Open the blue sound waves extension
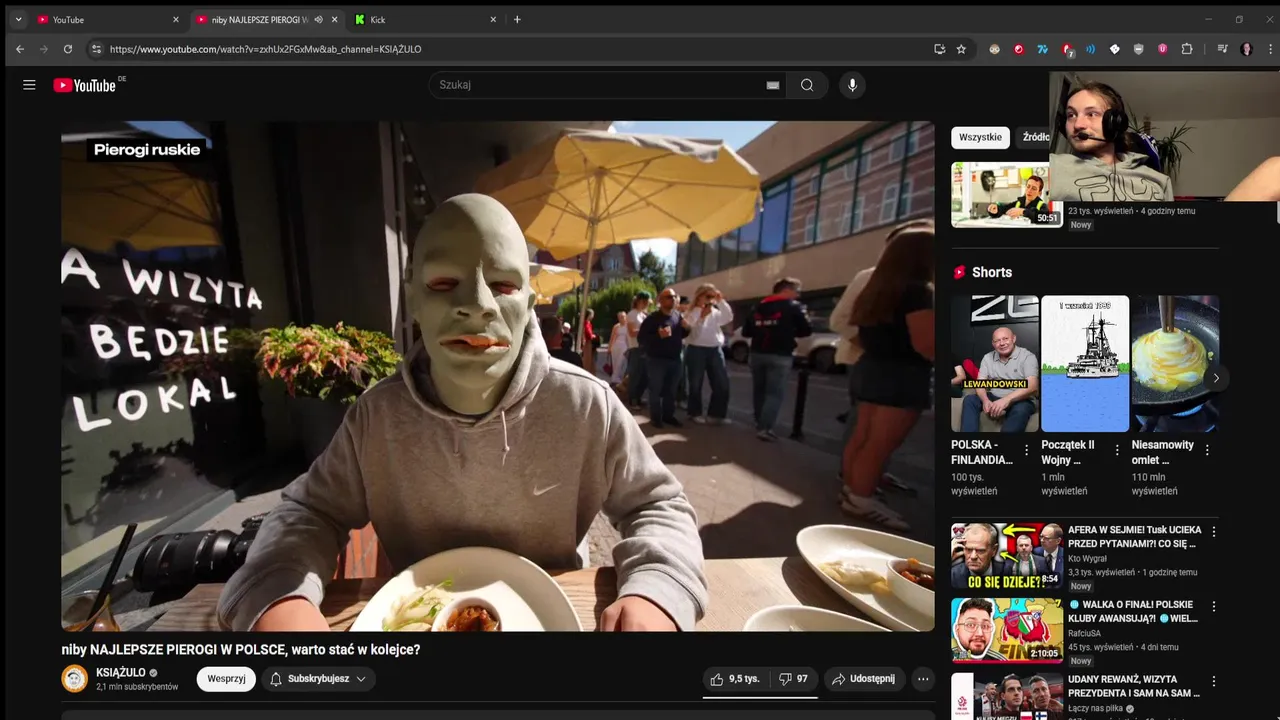Image resolution: width=1280 pixels, height=720 pixels. 1090,49
